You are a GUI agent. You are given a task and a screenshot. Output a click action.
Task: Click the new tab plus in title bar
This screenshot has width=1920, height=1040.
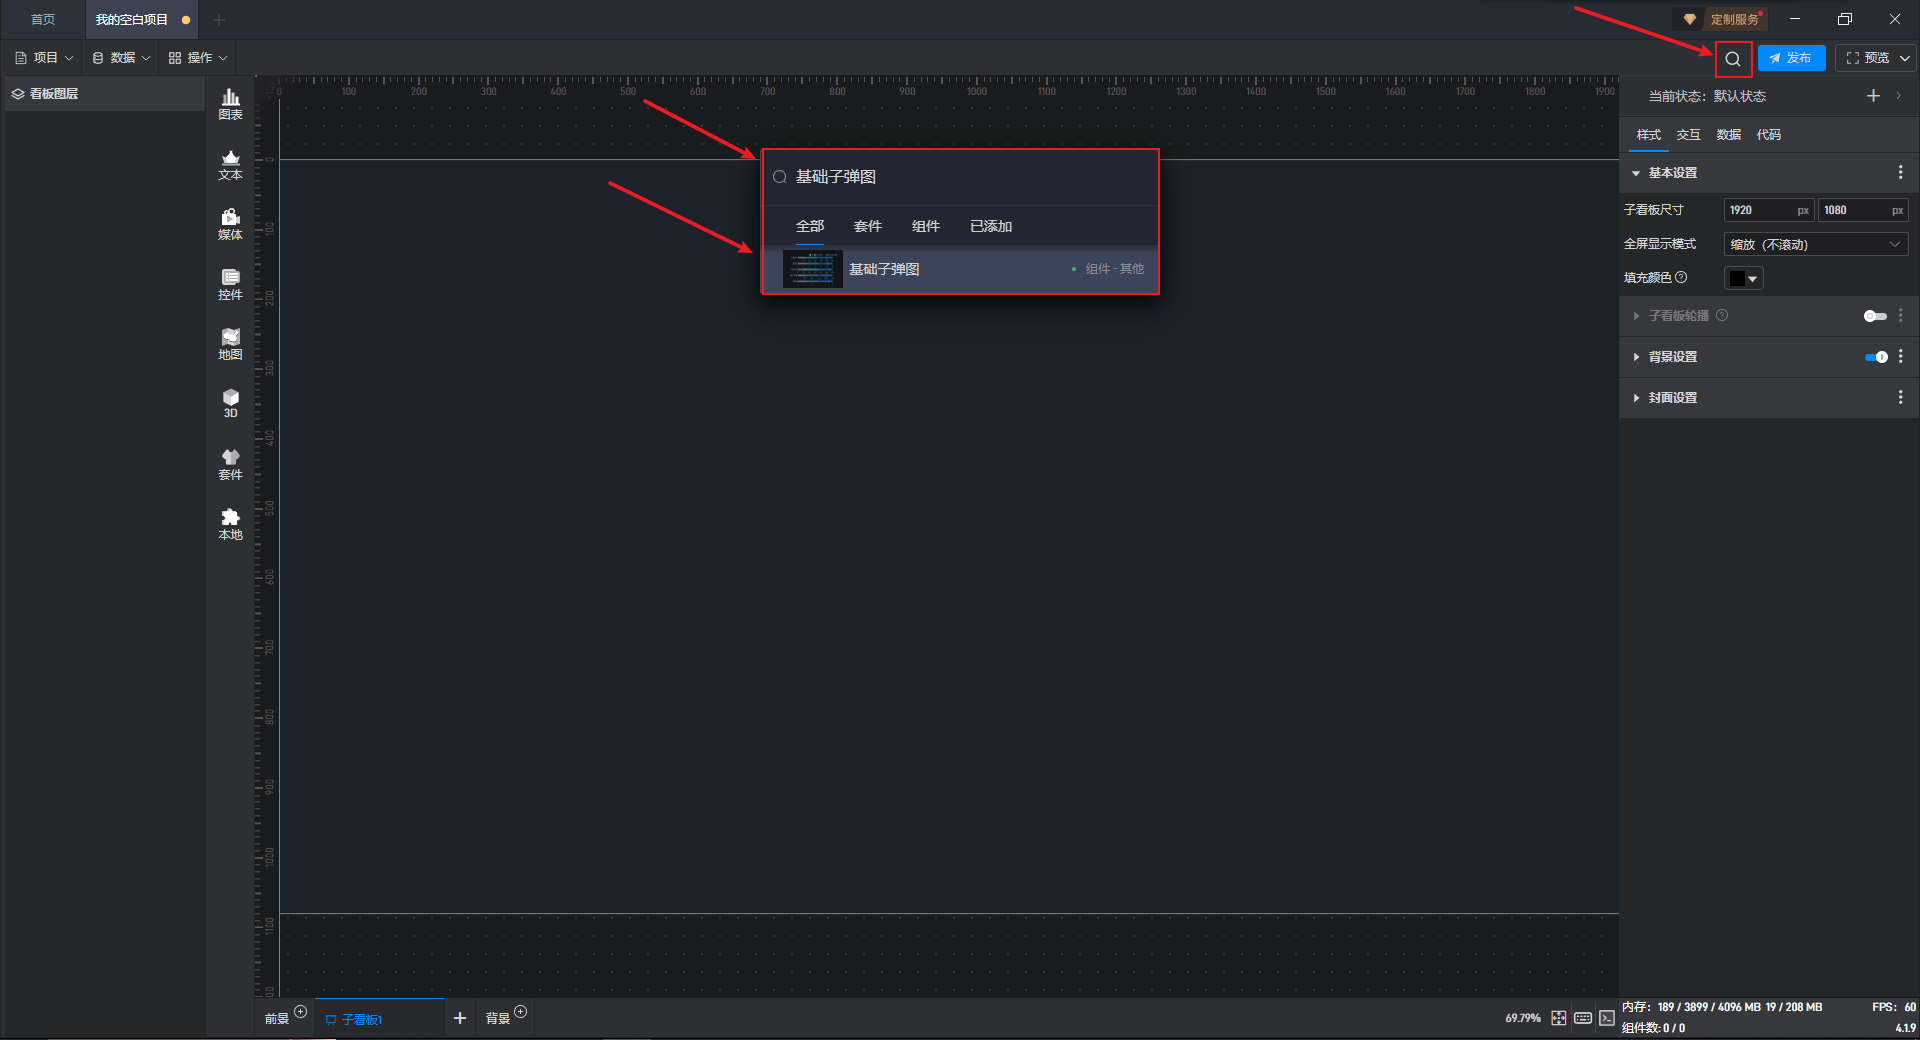click(219, 20)
